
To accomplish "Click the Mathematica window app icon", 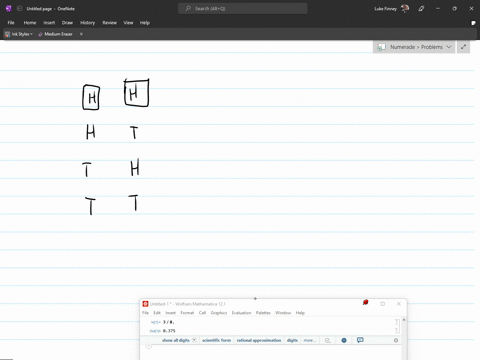I will pyautogui.click(x=145, y=304).
